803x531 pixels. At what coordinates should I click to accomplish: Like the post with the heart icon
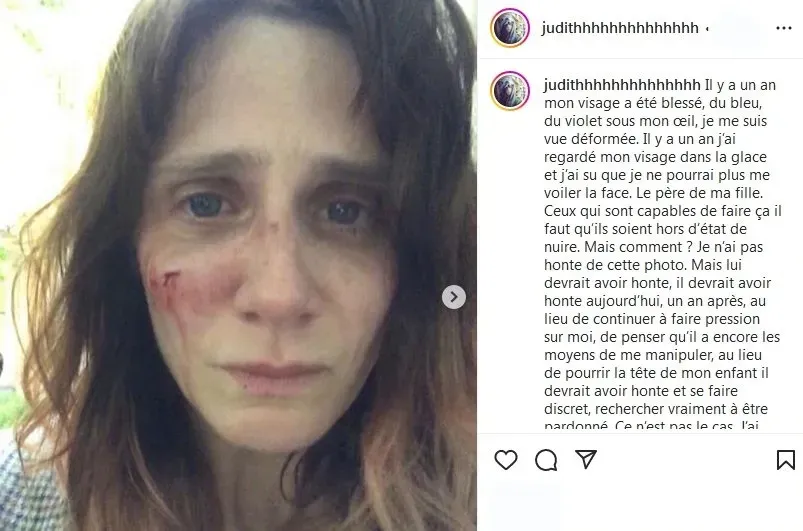505,459
